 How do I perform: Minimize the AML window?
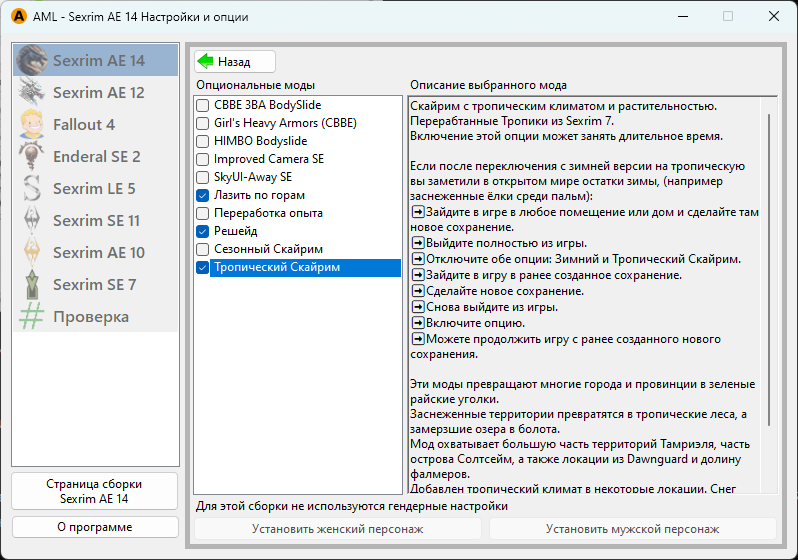click(x=682, y=17)
